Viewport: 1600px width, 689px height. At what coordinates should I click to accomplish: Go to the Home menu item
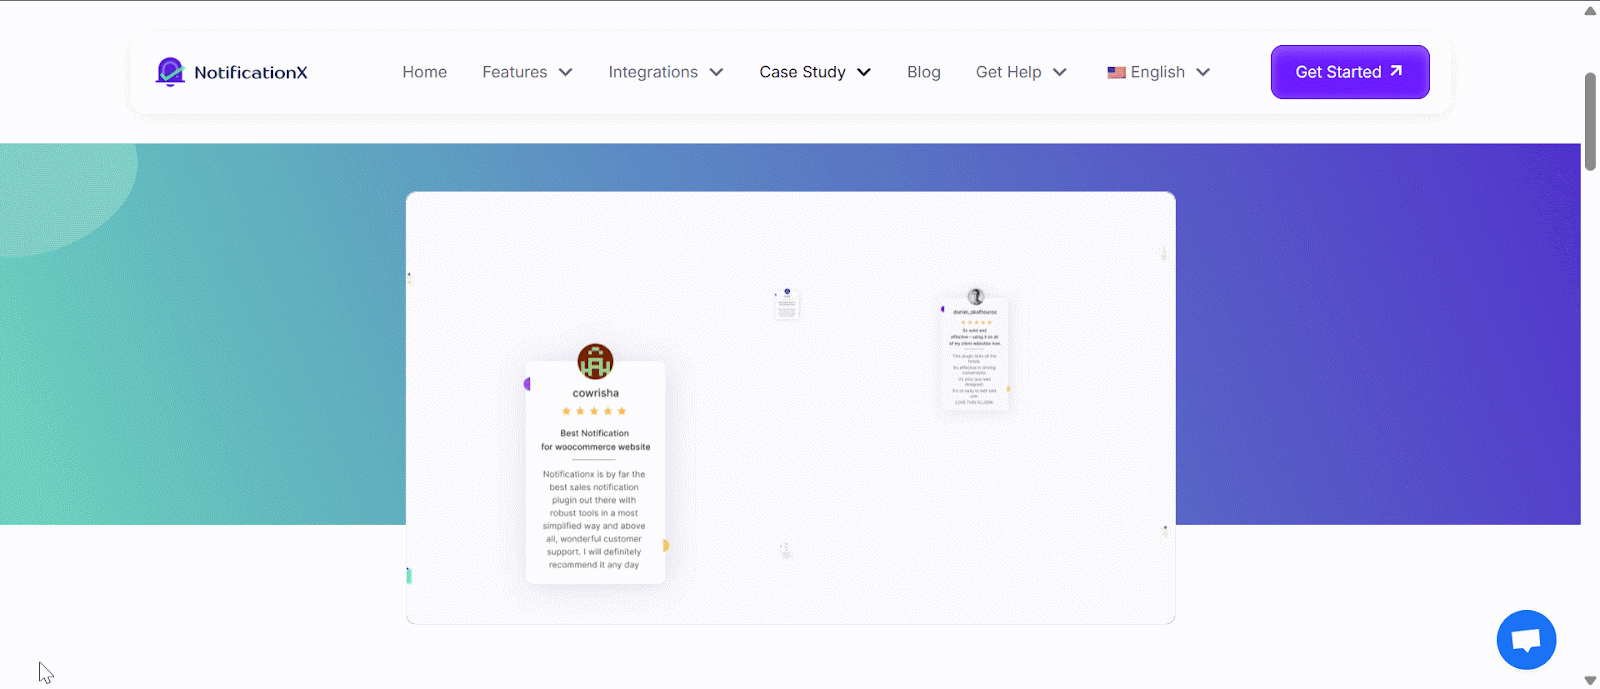pos(424,72)
